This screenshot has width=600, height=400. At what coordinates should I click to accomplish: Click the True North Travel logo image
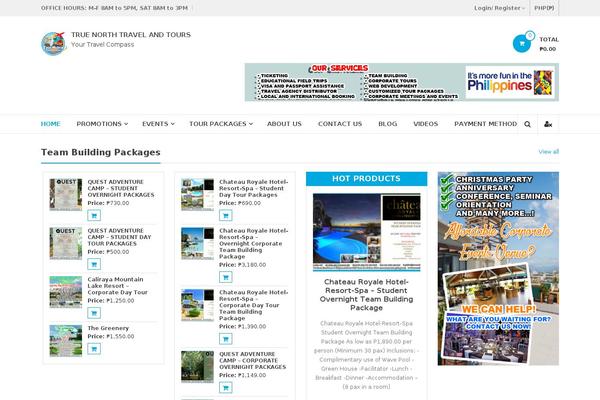point(54,43)
